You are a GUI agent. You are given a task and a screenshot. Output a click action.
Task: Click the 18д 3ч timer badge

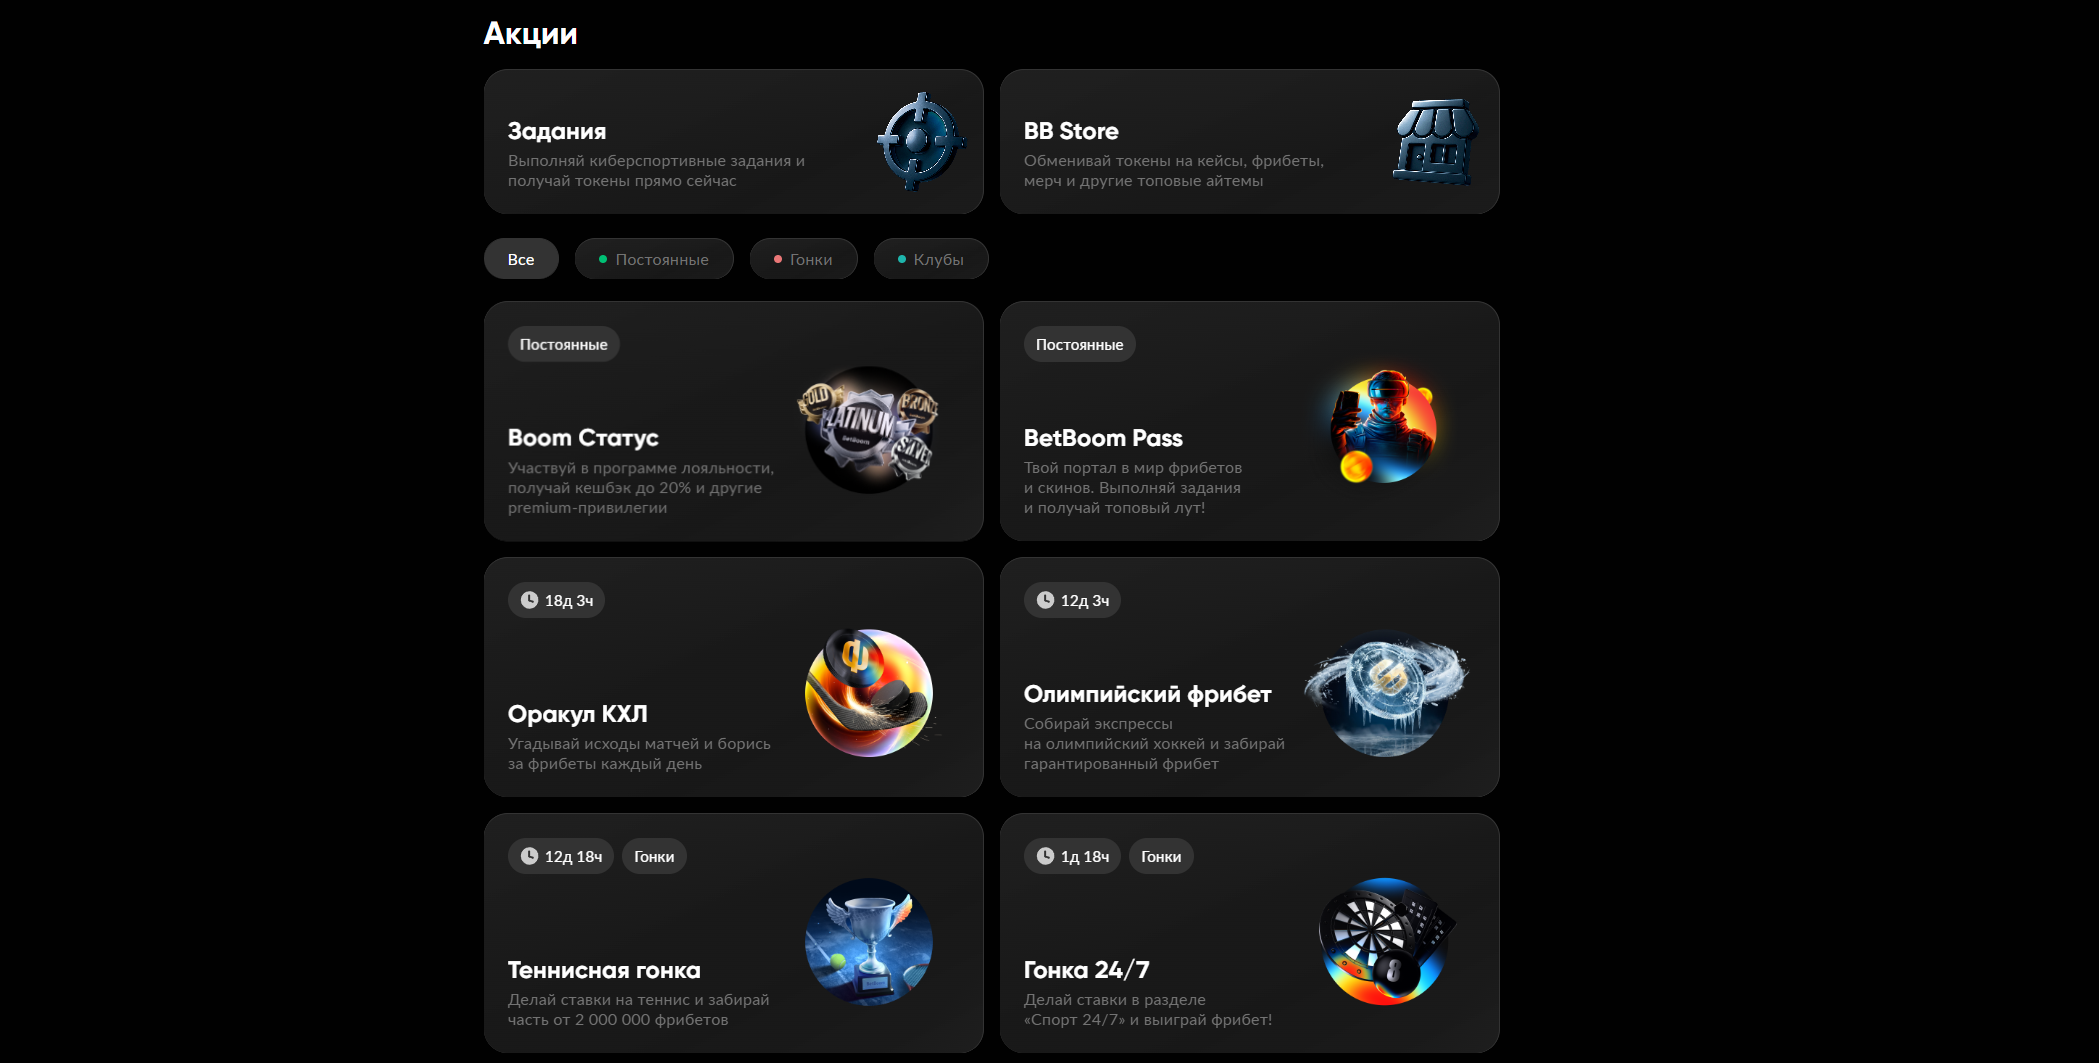(556, 600)
